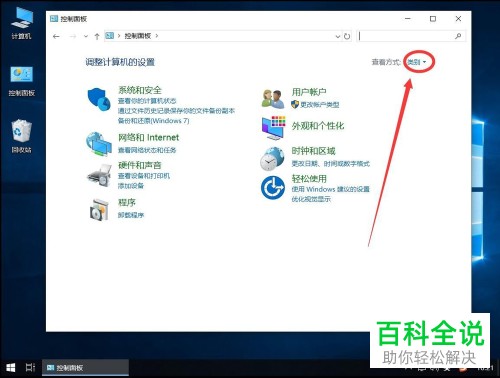Open 更改帐户类型 link
500x378 pixels.
tap(320, 105)
